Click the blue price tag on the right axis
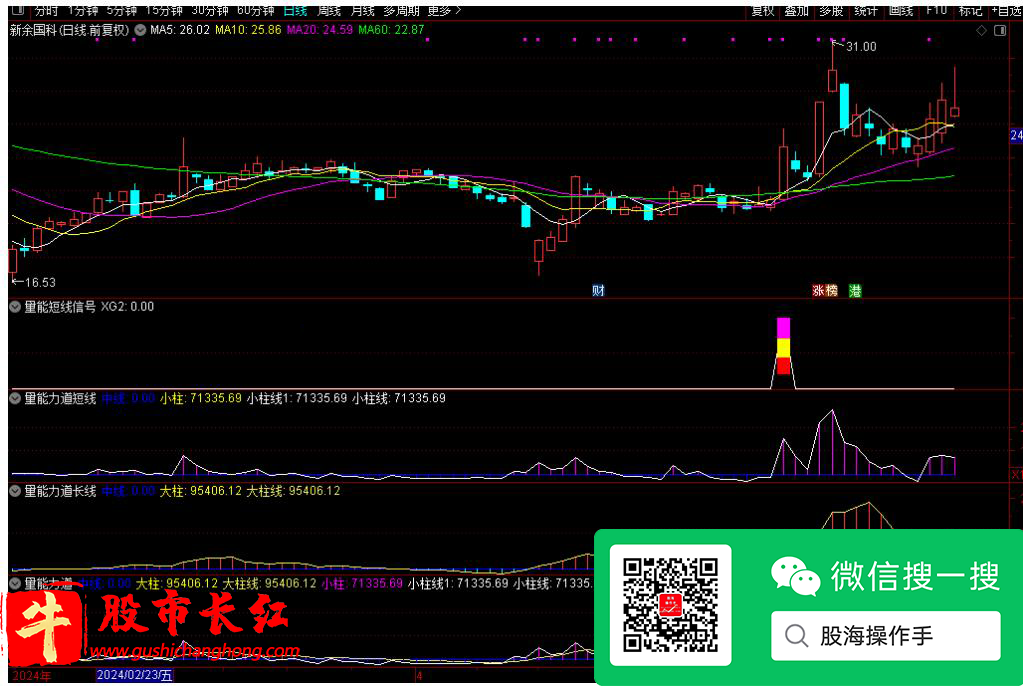This screenshot has width=1023, height=686. pyautogui.click(x=1016, y=135)
